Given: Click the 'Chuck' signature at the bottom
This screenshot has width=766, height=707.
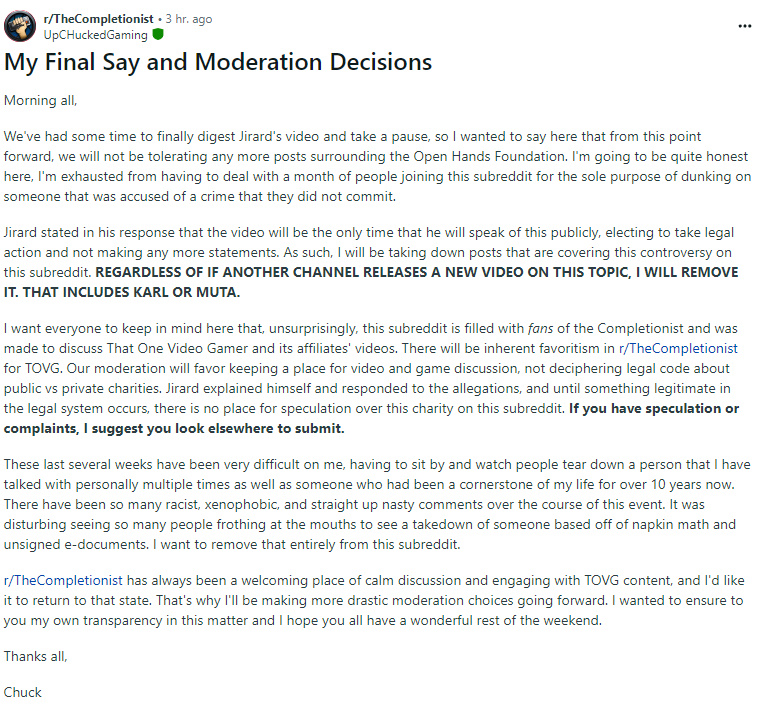Looking at the screenshot, I should point(23,692).
